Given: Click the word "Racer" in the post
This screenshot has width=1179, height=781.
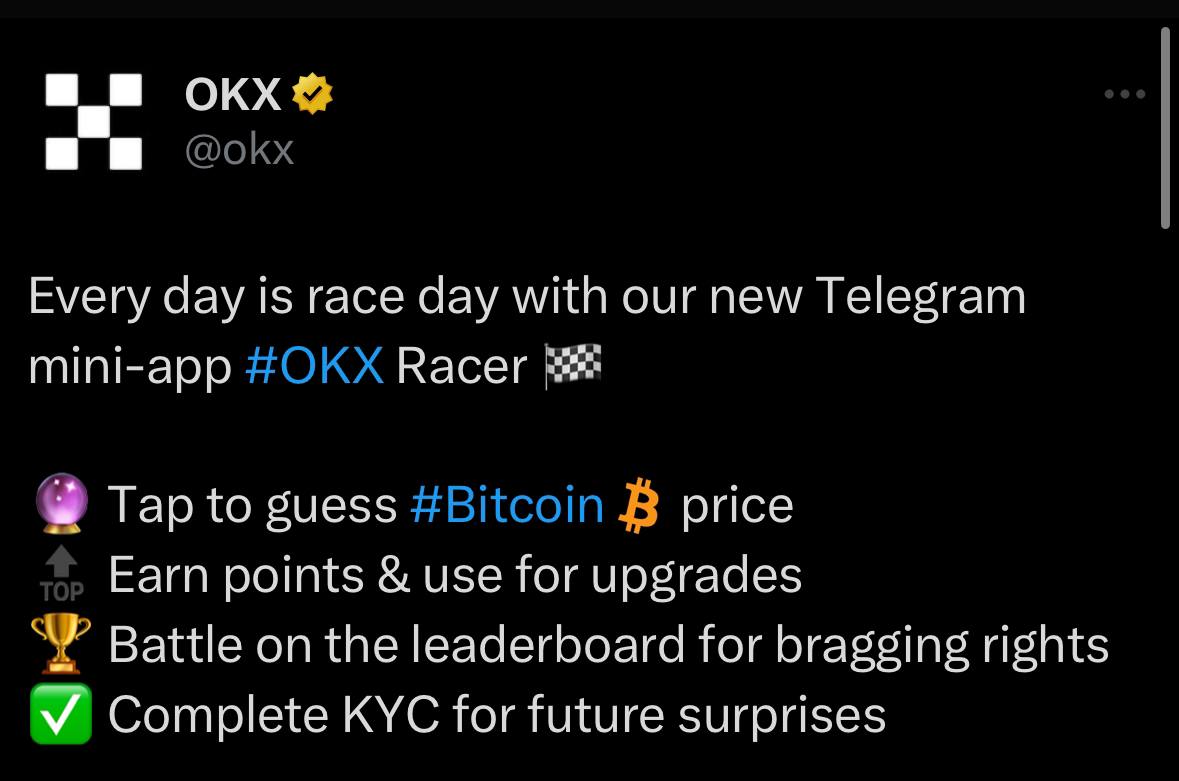Looking at the screenshot, I should coord(461,367).
